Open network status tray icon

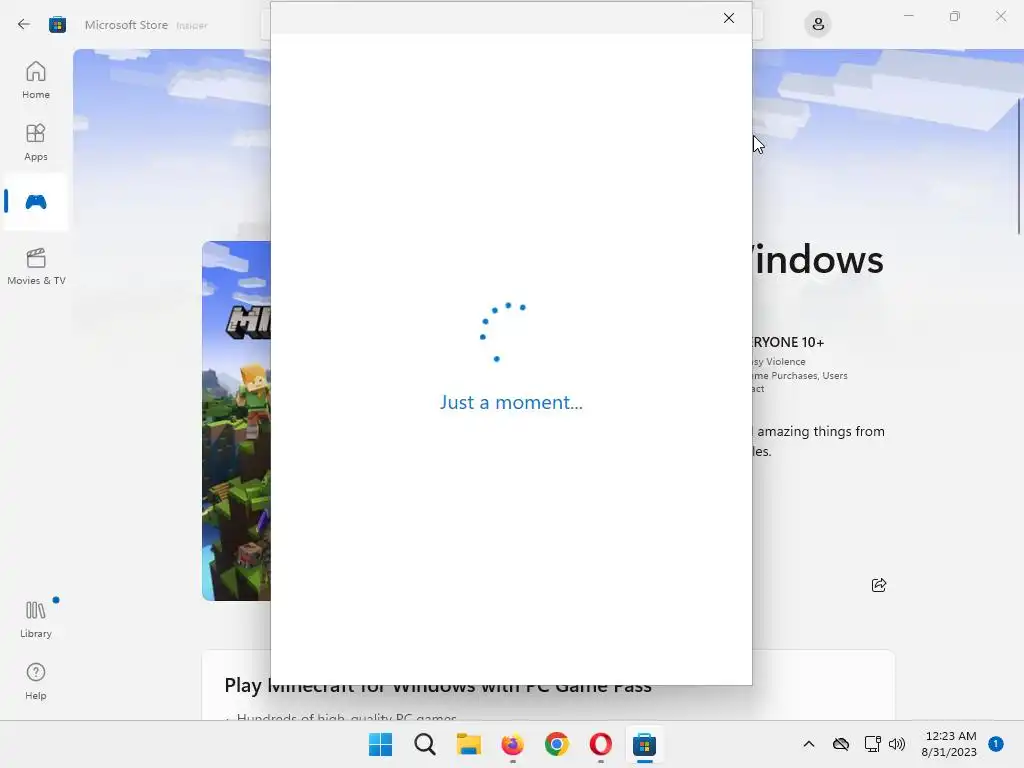(x=872, y=744)
